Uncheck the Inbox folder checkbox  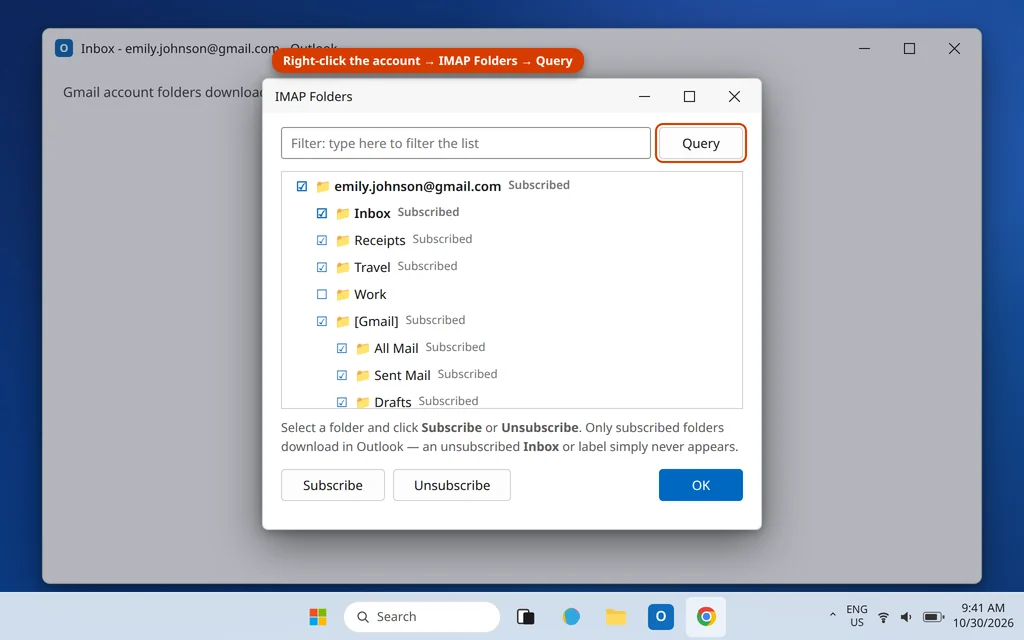(322, 213)
